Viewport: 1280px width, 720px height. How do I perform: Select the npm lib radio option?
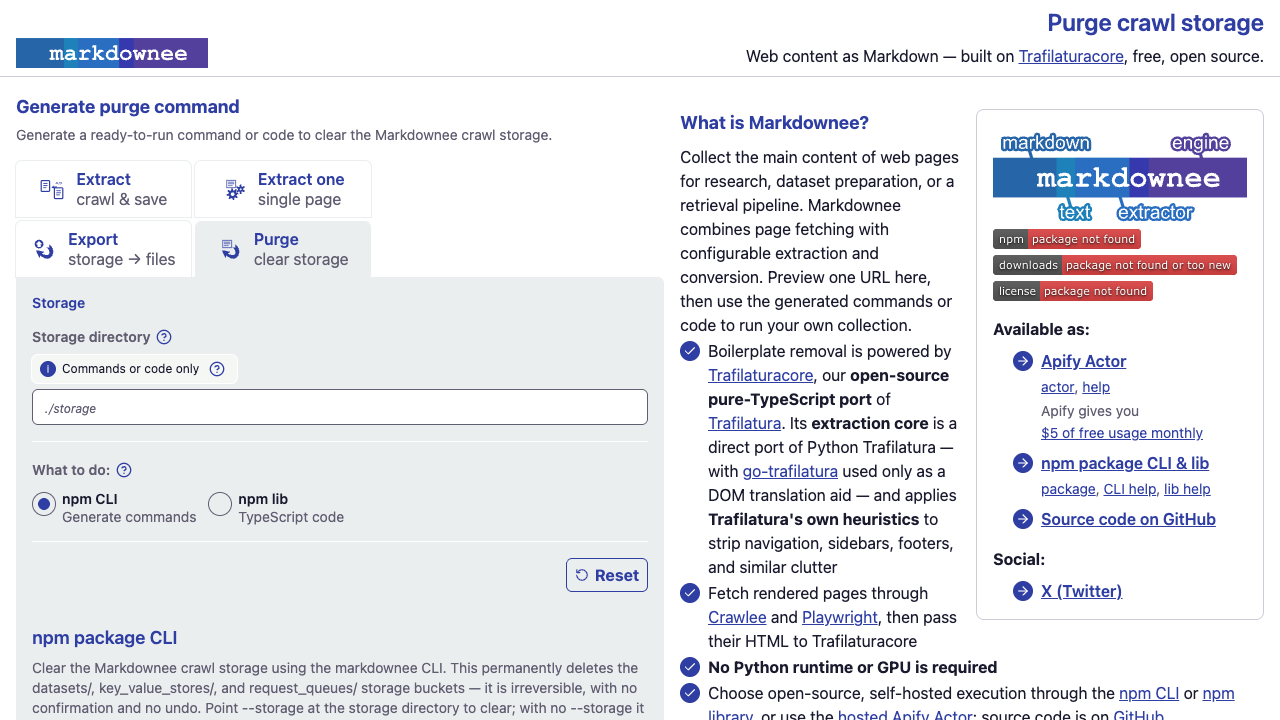(220, 505)
